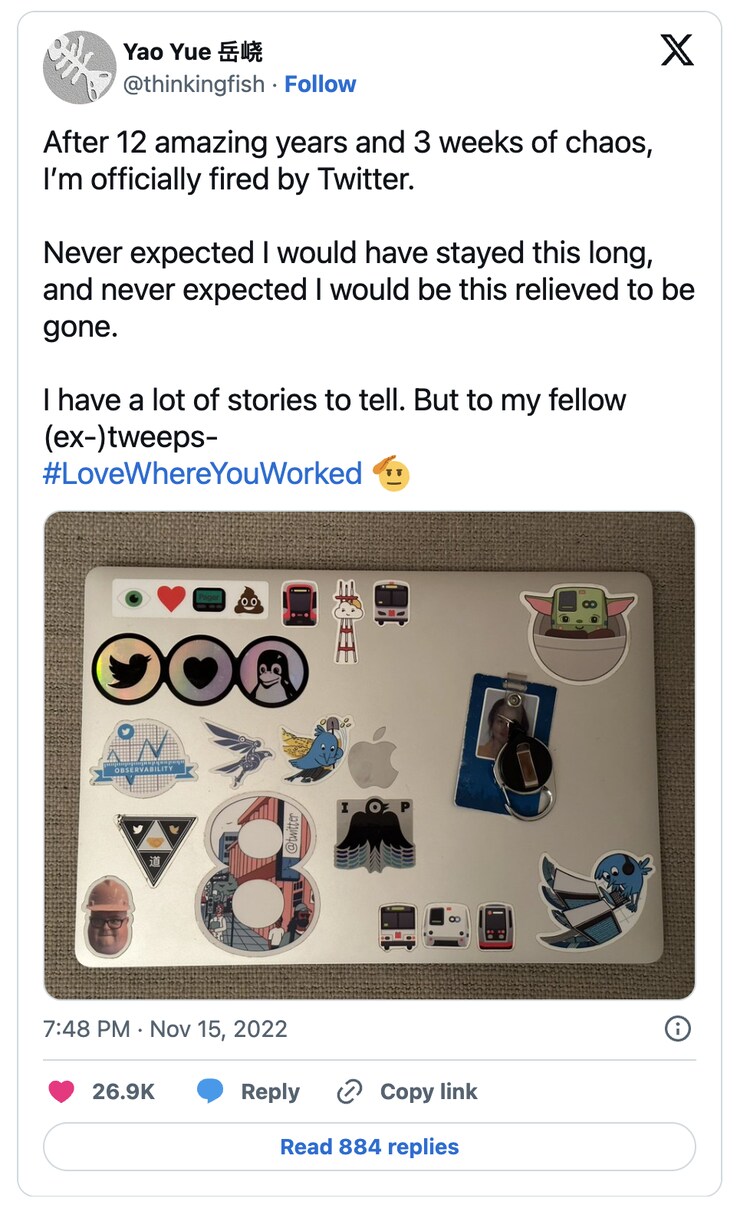Follow the @thinkingfish account
Viewport: 750px width, 1218px height.
coord(320,84)
